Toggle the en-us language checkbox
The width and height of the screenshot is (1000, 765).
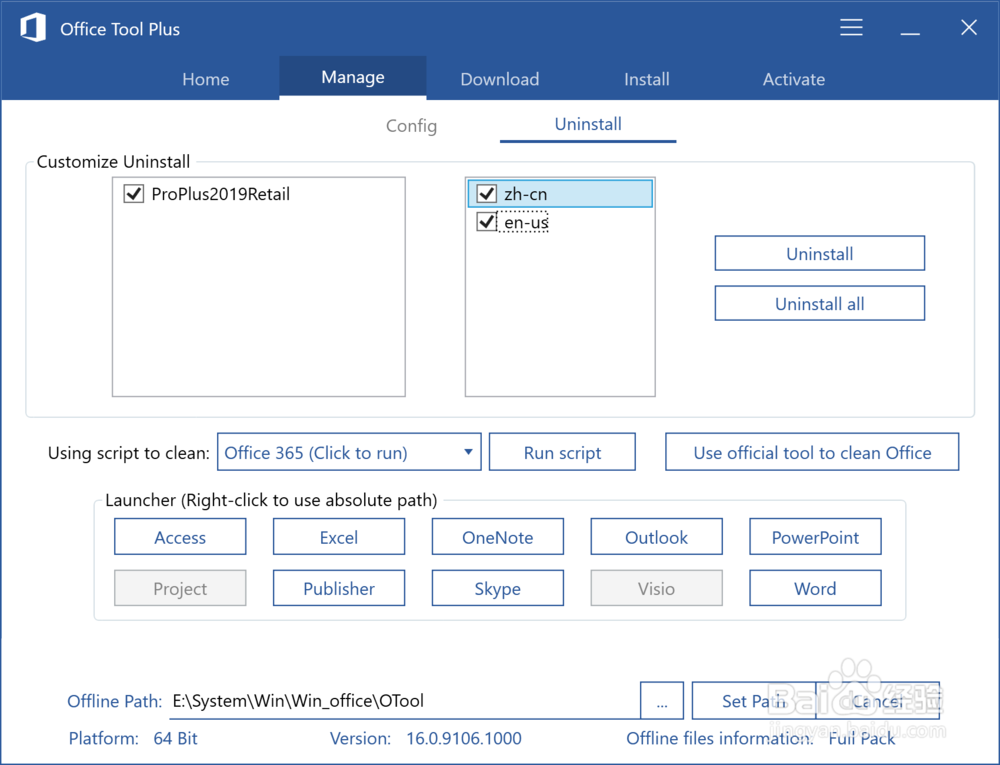pos(487,222)
